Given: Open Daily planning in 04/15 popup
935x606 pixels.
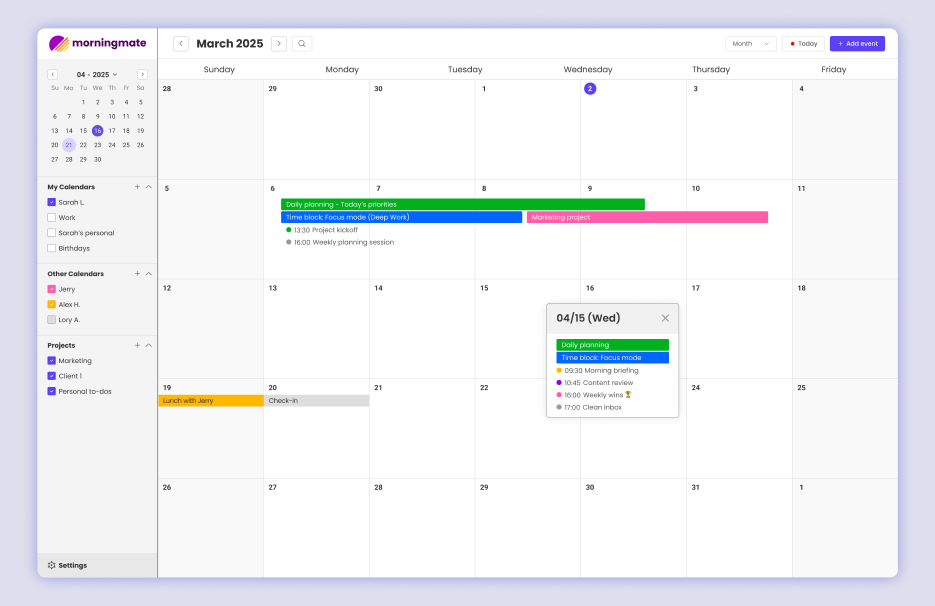Looking at the screenshot, I should pos(612,345).
